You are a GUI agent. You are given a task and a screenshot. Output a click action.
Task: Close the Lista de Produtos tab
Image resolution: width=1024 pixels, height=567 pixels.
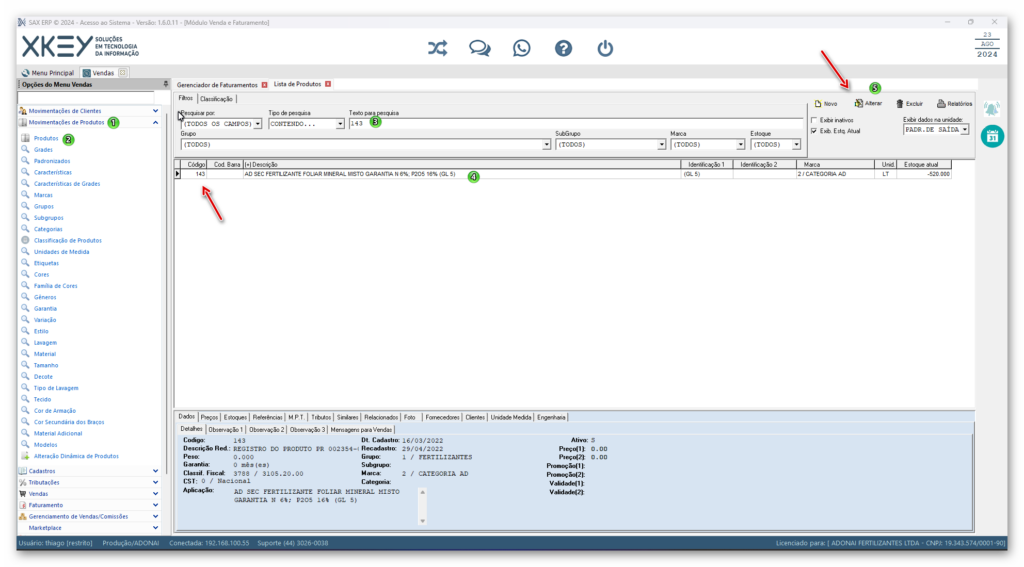(328, 84)
